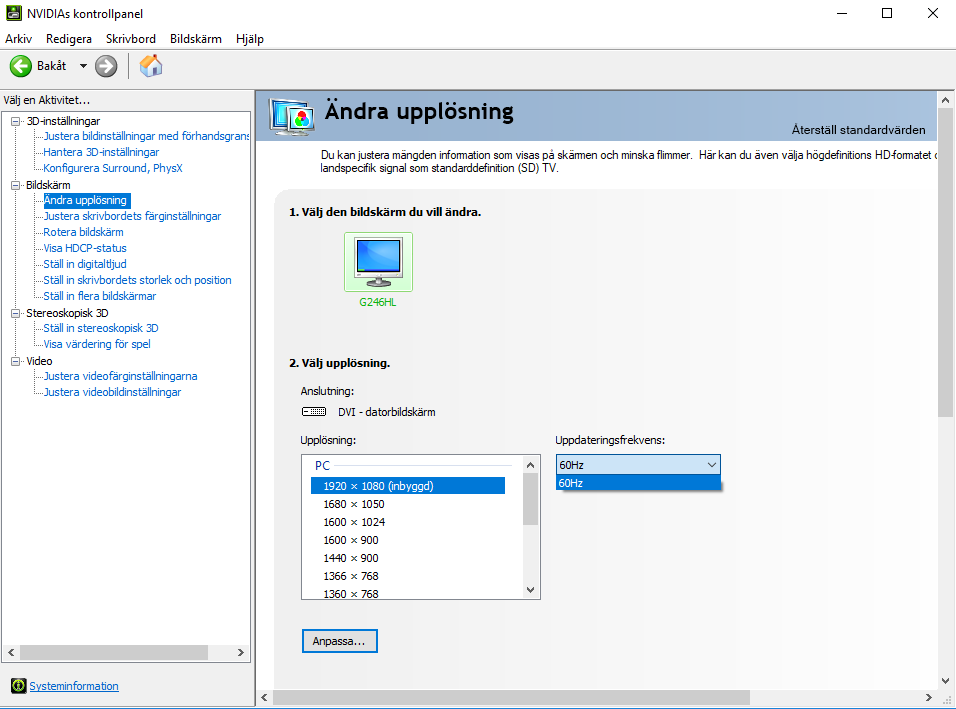
Task: Open Justera bildinställningar med förhandsgranskning
Action: click(x=146, y=136)
